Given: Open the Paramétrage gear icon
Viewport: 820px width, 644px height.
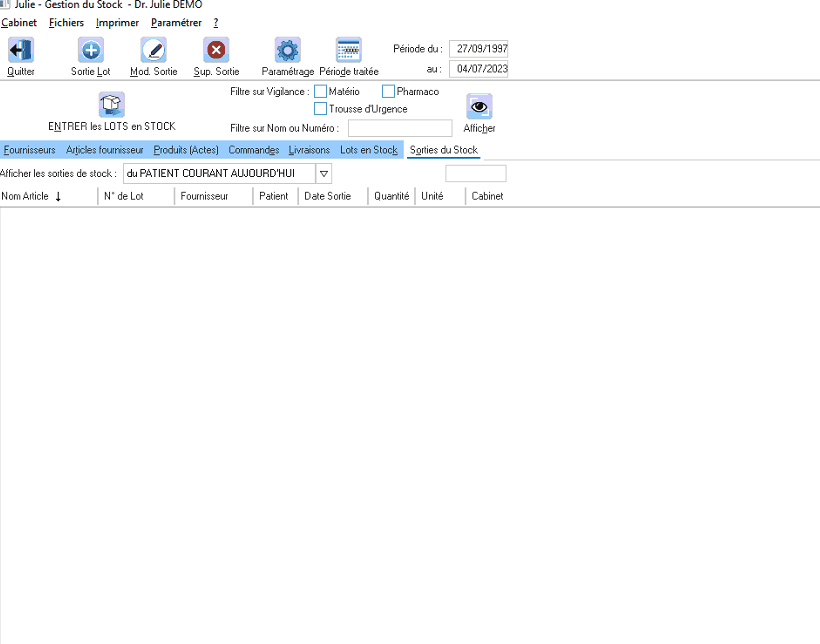Looking at the screenshot, I should pyautogui.click(x=288, y=50).
